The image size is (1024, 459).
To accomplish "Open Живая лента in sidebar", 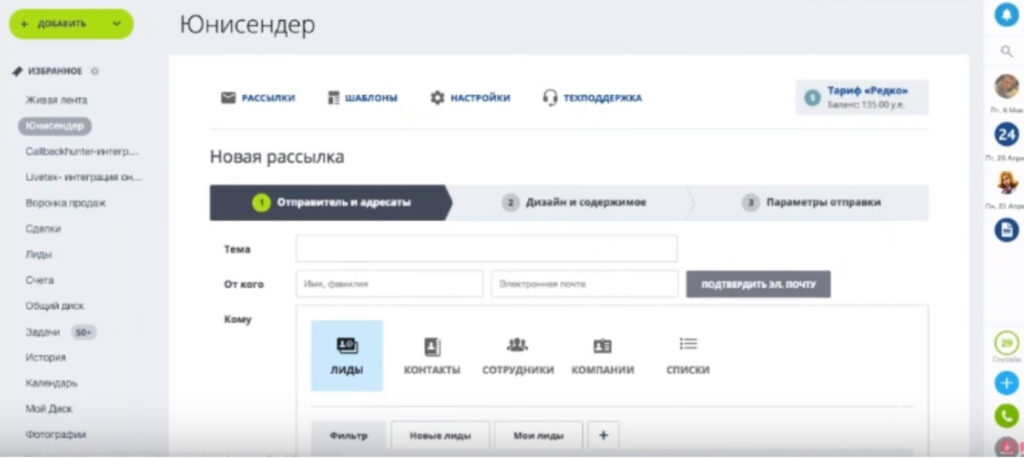I will coord(56,100).
